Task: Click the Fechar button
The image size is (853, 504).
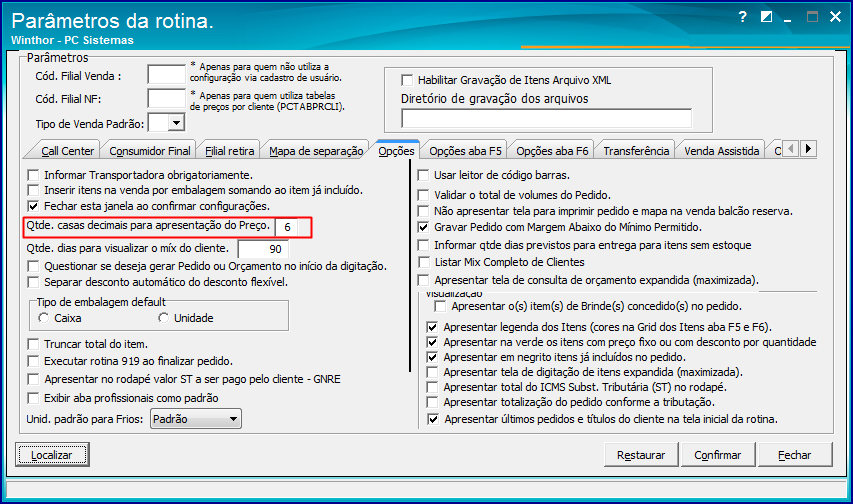Action: [x=795, y=454]
